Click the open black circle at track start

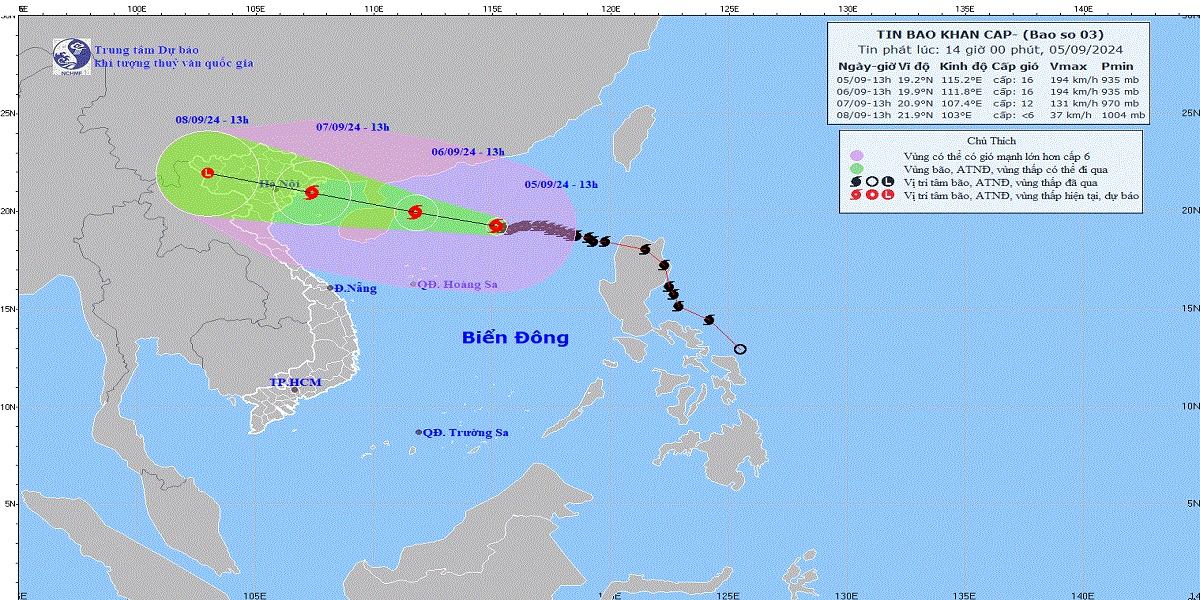pos(740,349)
